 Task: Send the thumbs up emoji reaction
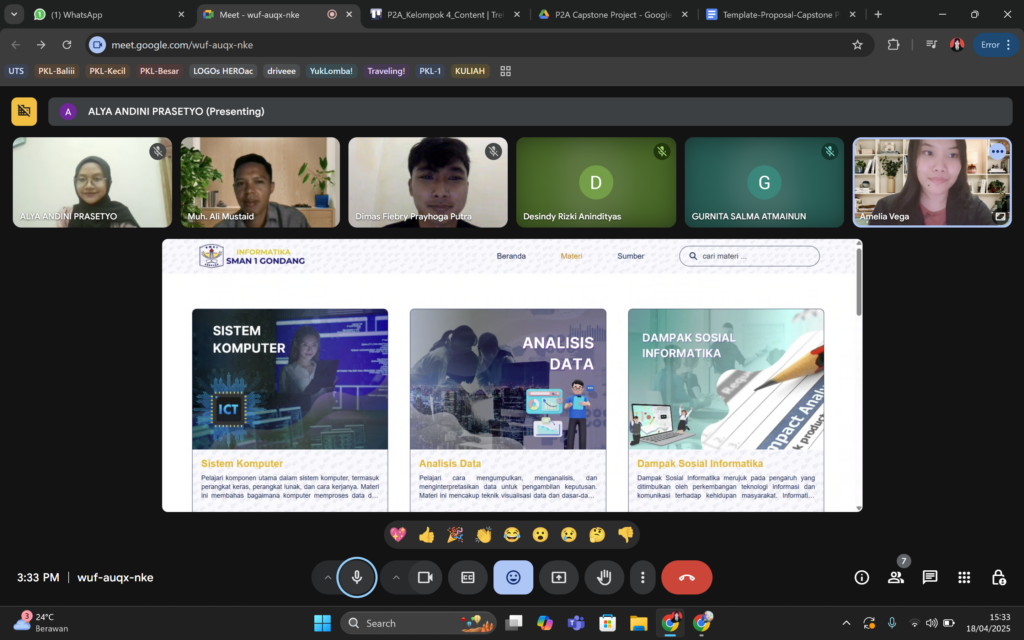[427, 535]
